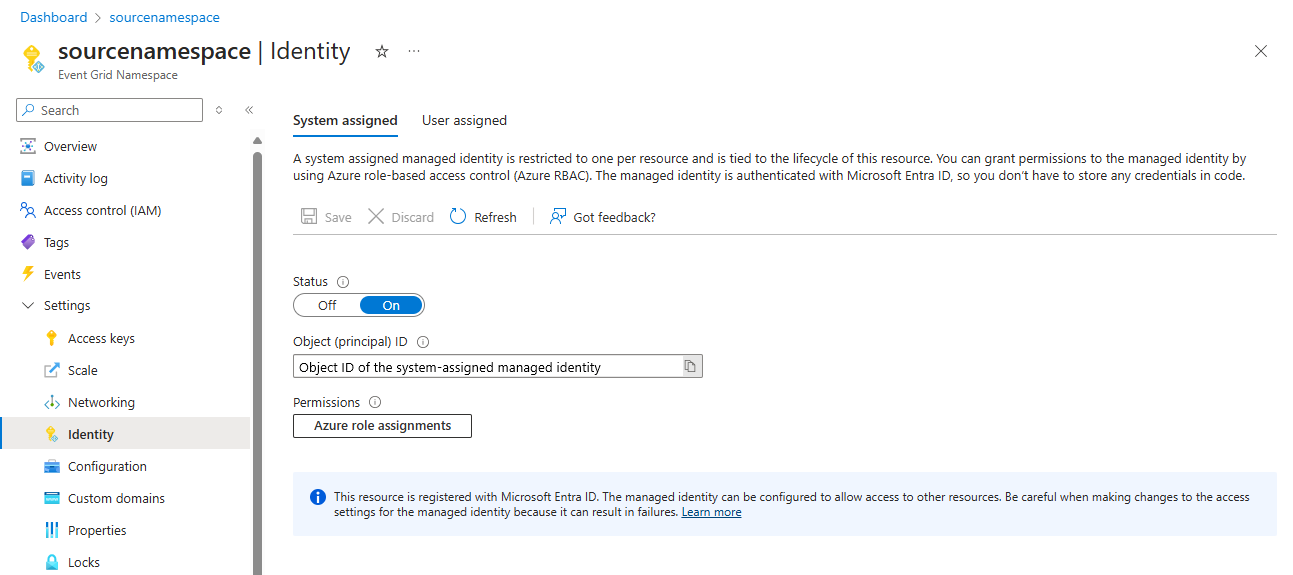Switch to the User assigned tab

point(464,120)
